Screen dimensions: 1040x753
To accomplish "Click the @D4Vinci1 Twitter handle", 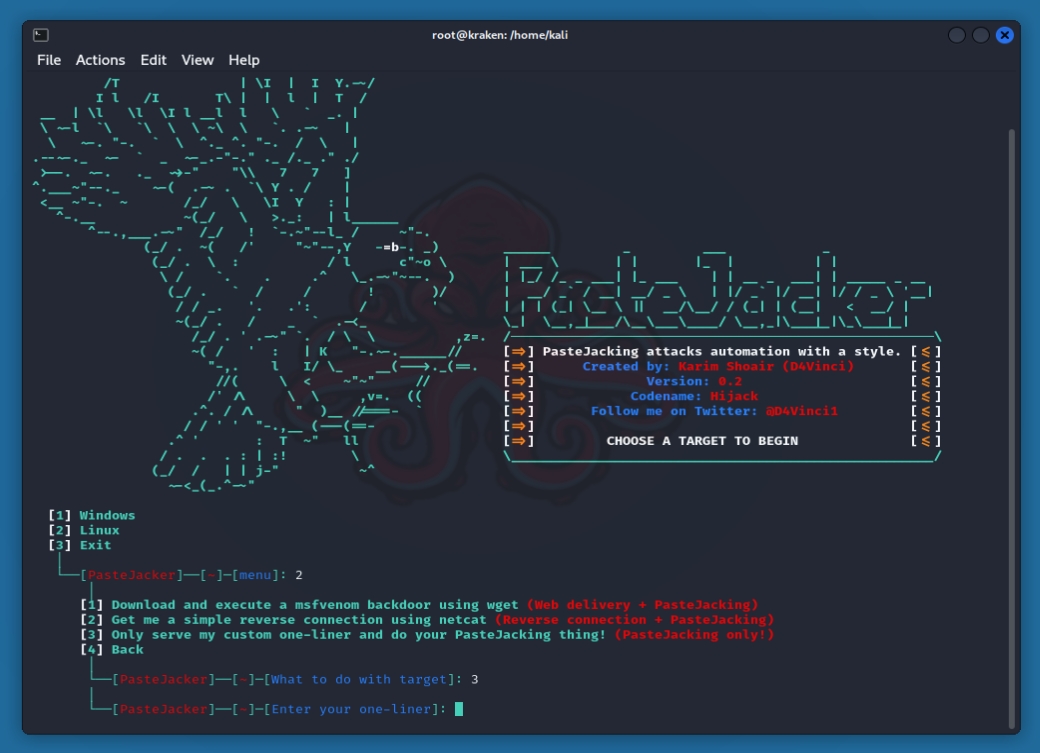I will (x=801, y=411).
